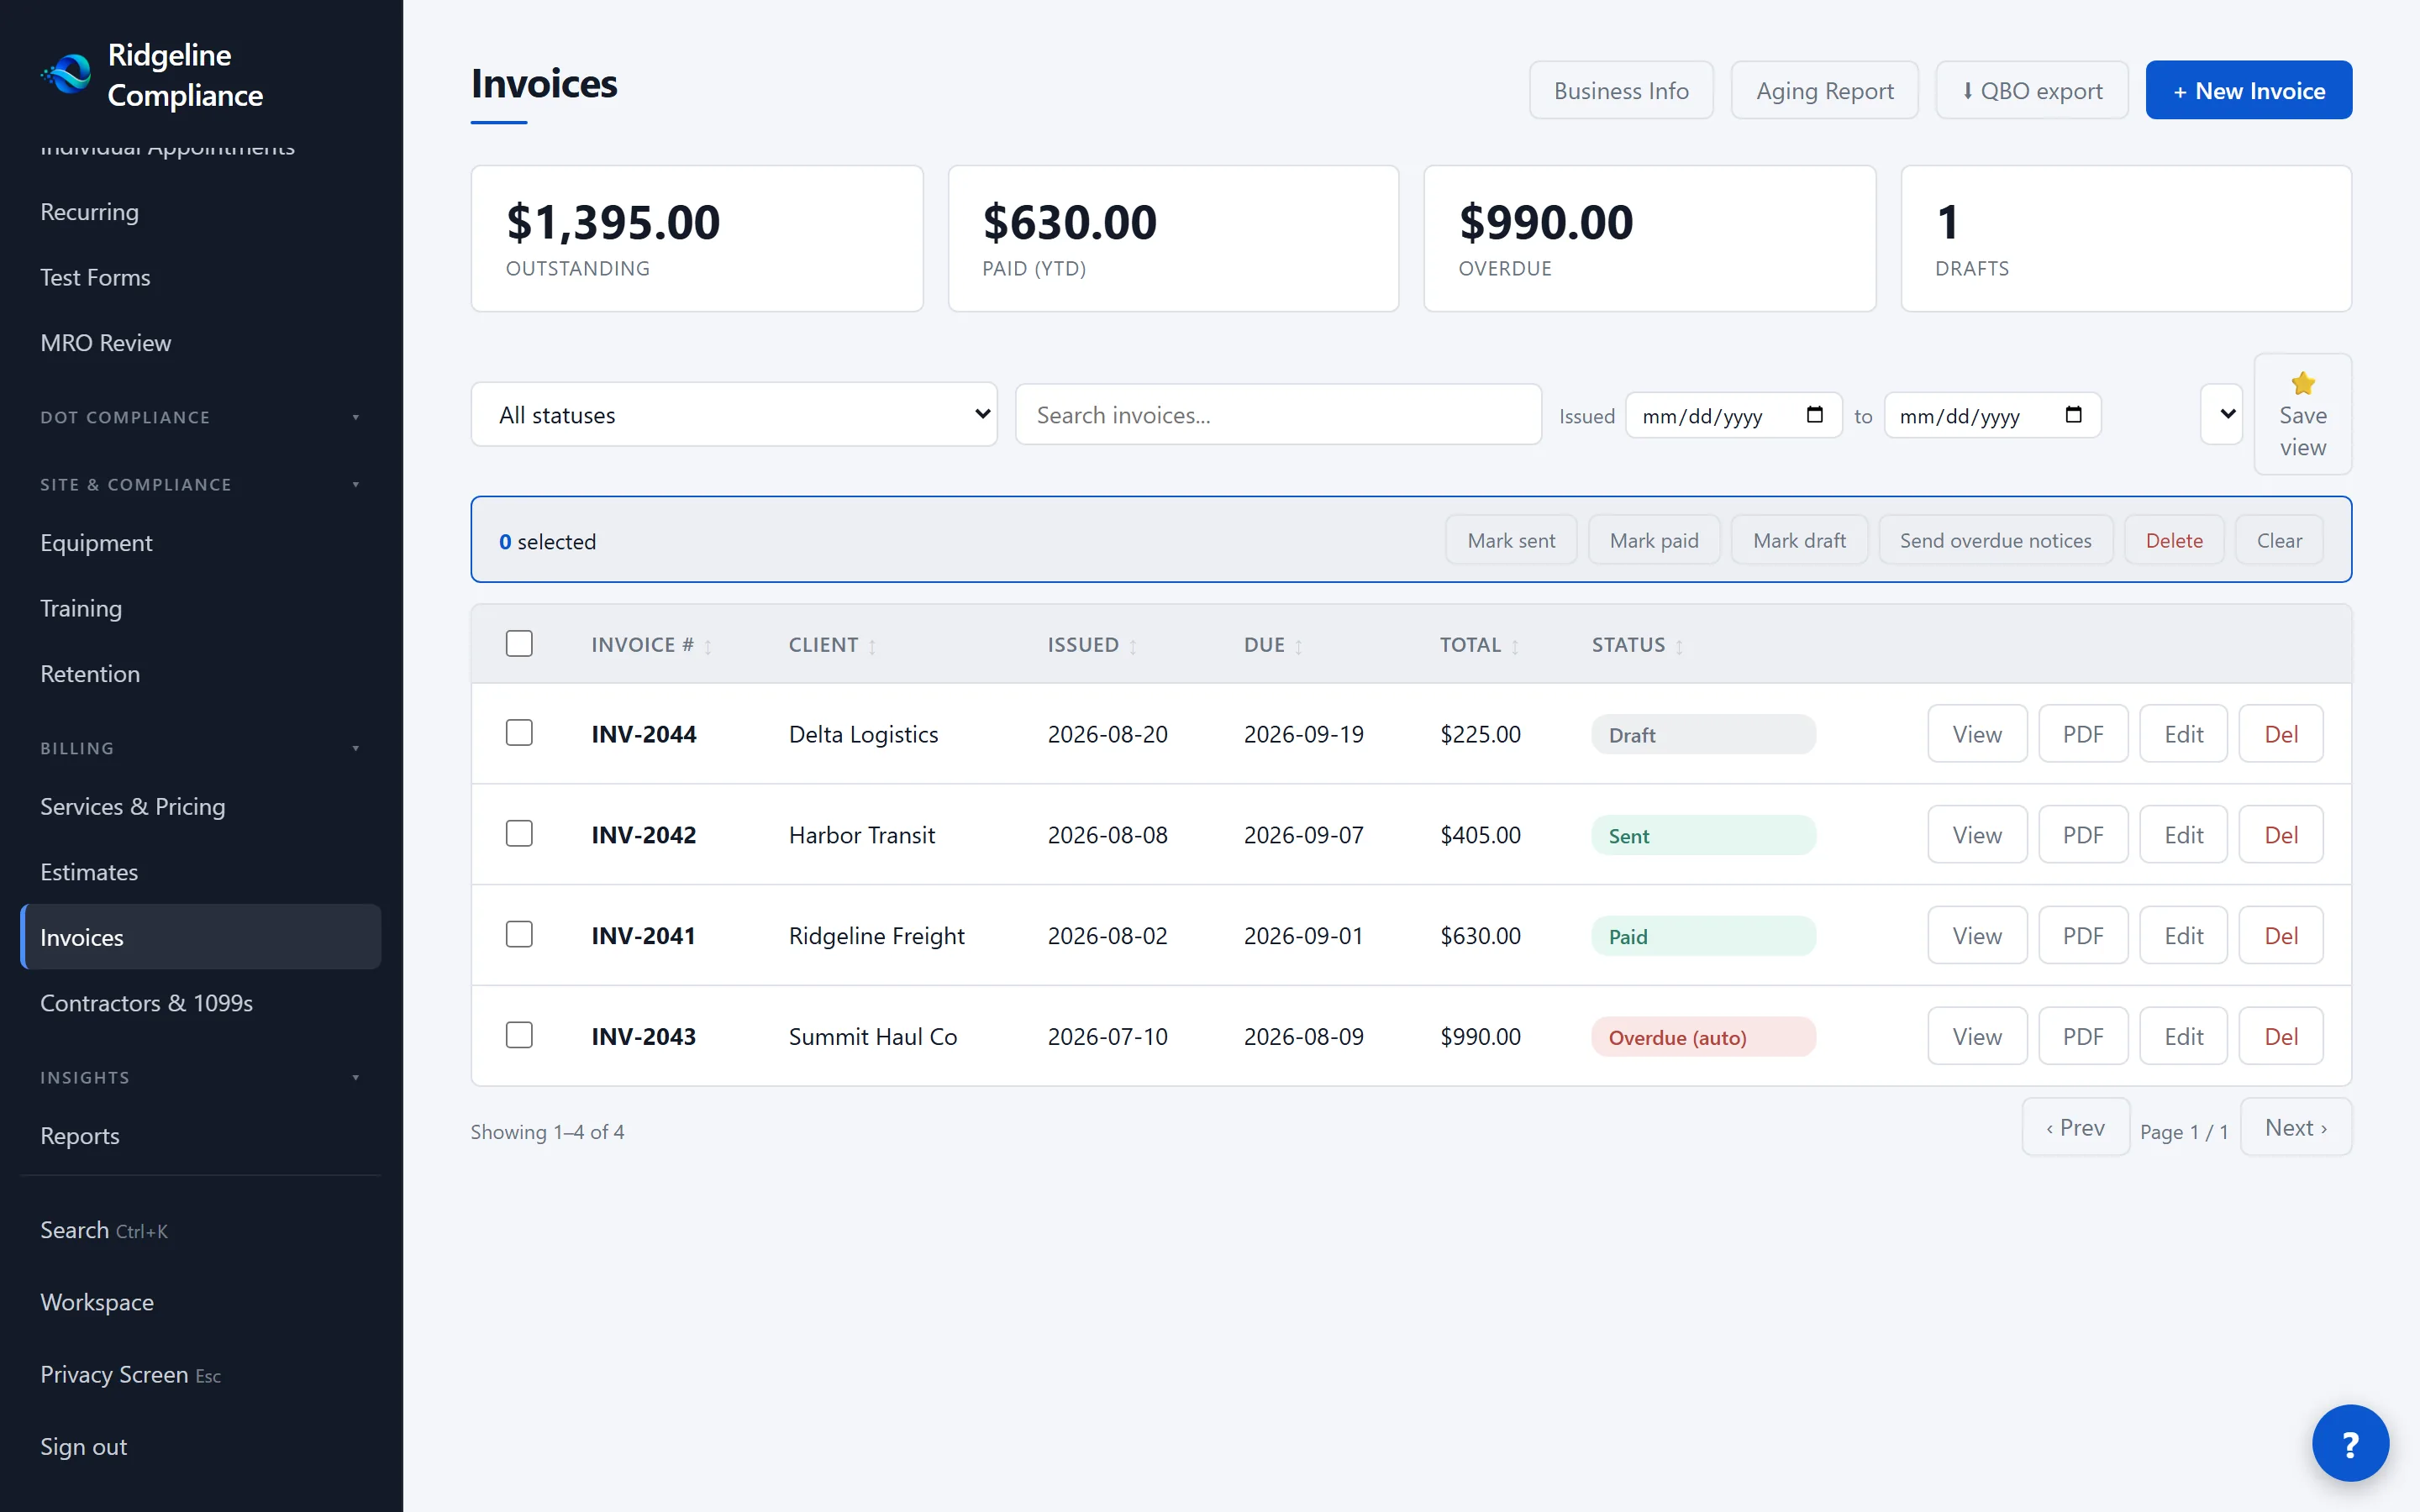The width and height of the screenshot is (2420, 1512).
Task: Collapse the DOT COMPLIANCE sidebar section
Action: coord(200,417)
